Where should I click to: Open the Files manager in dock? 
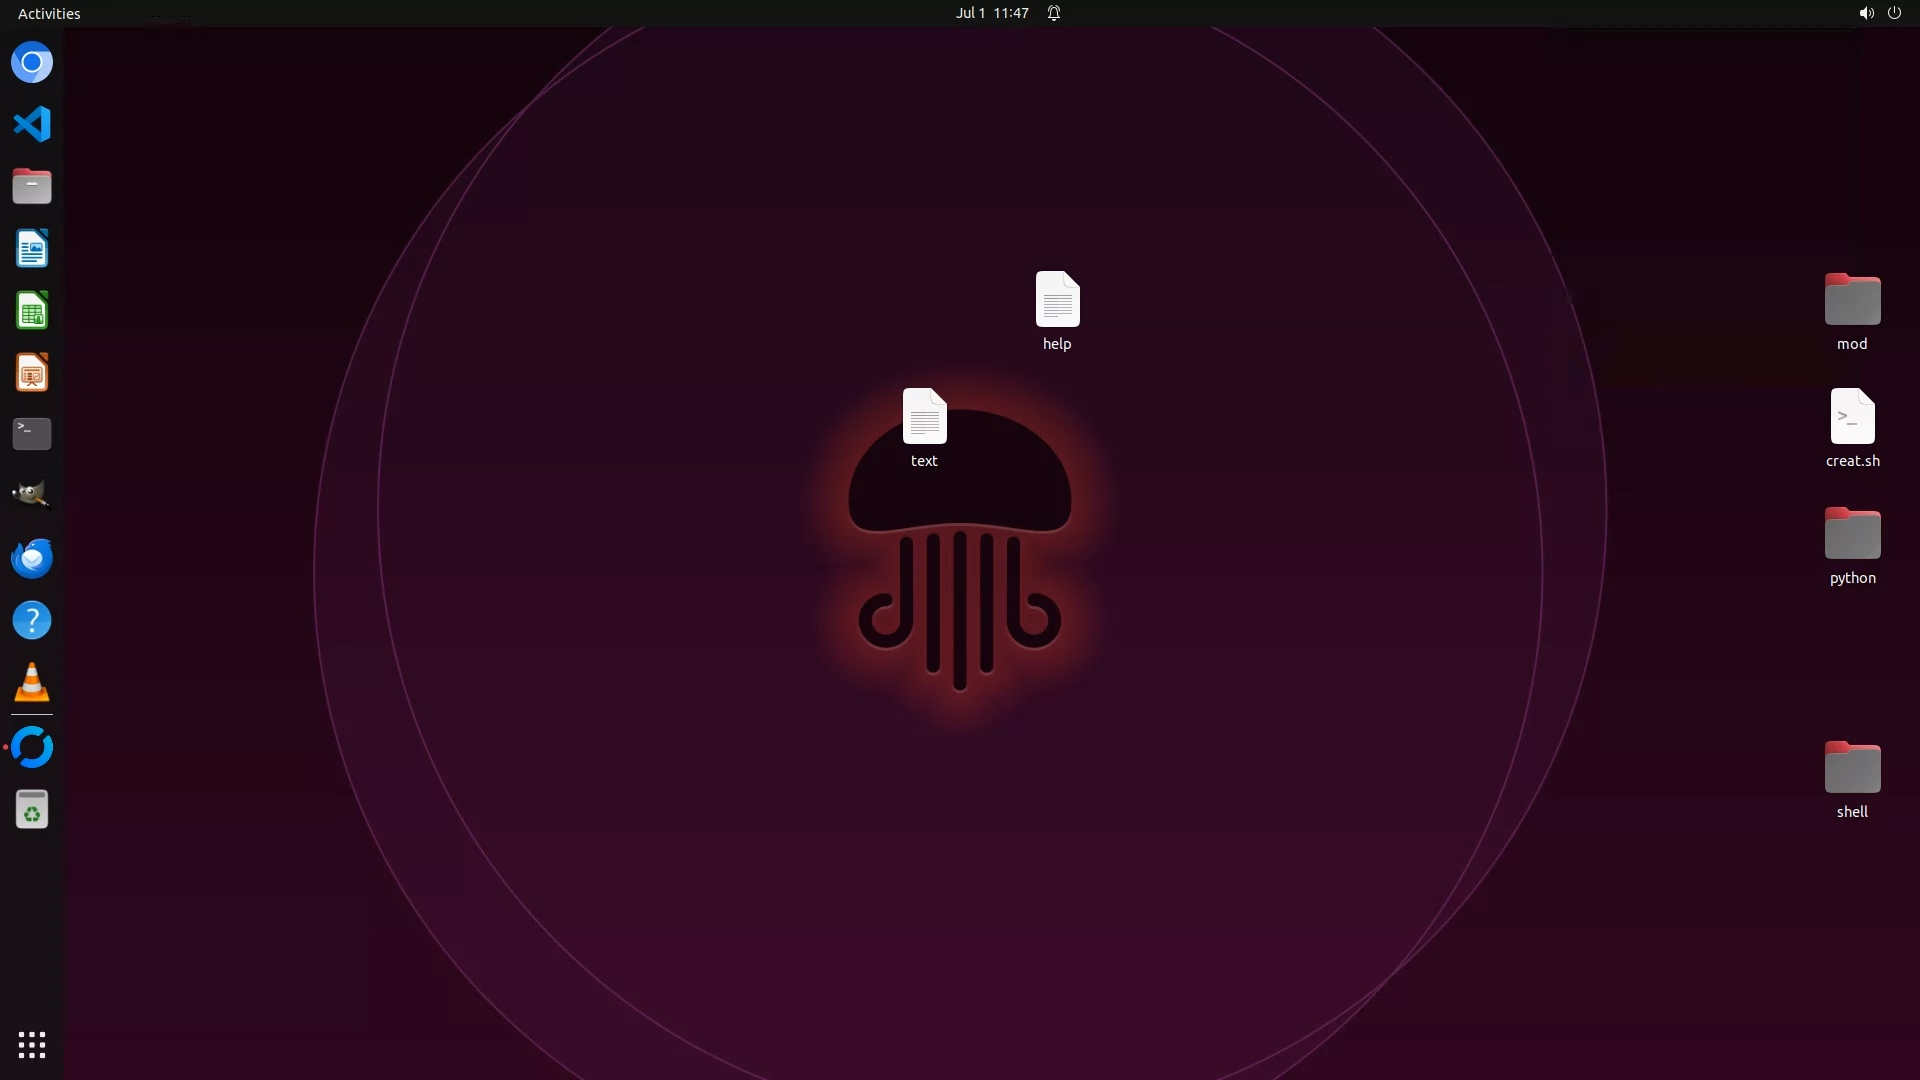(32, 187)
